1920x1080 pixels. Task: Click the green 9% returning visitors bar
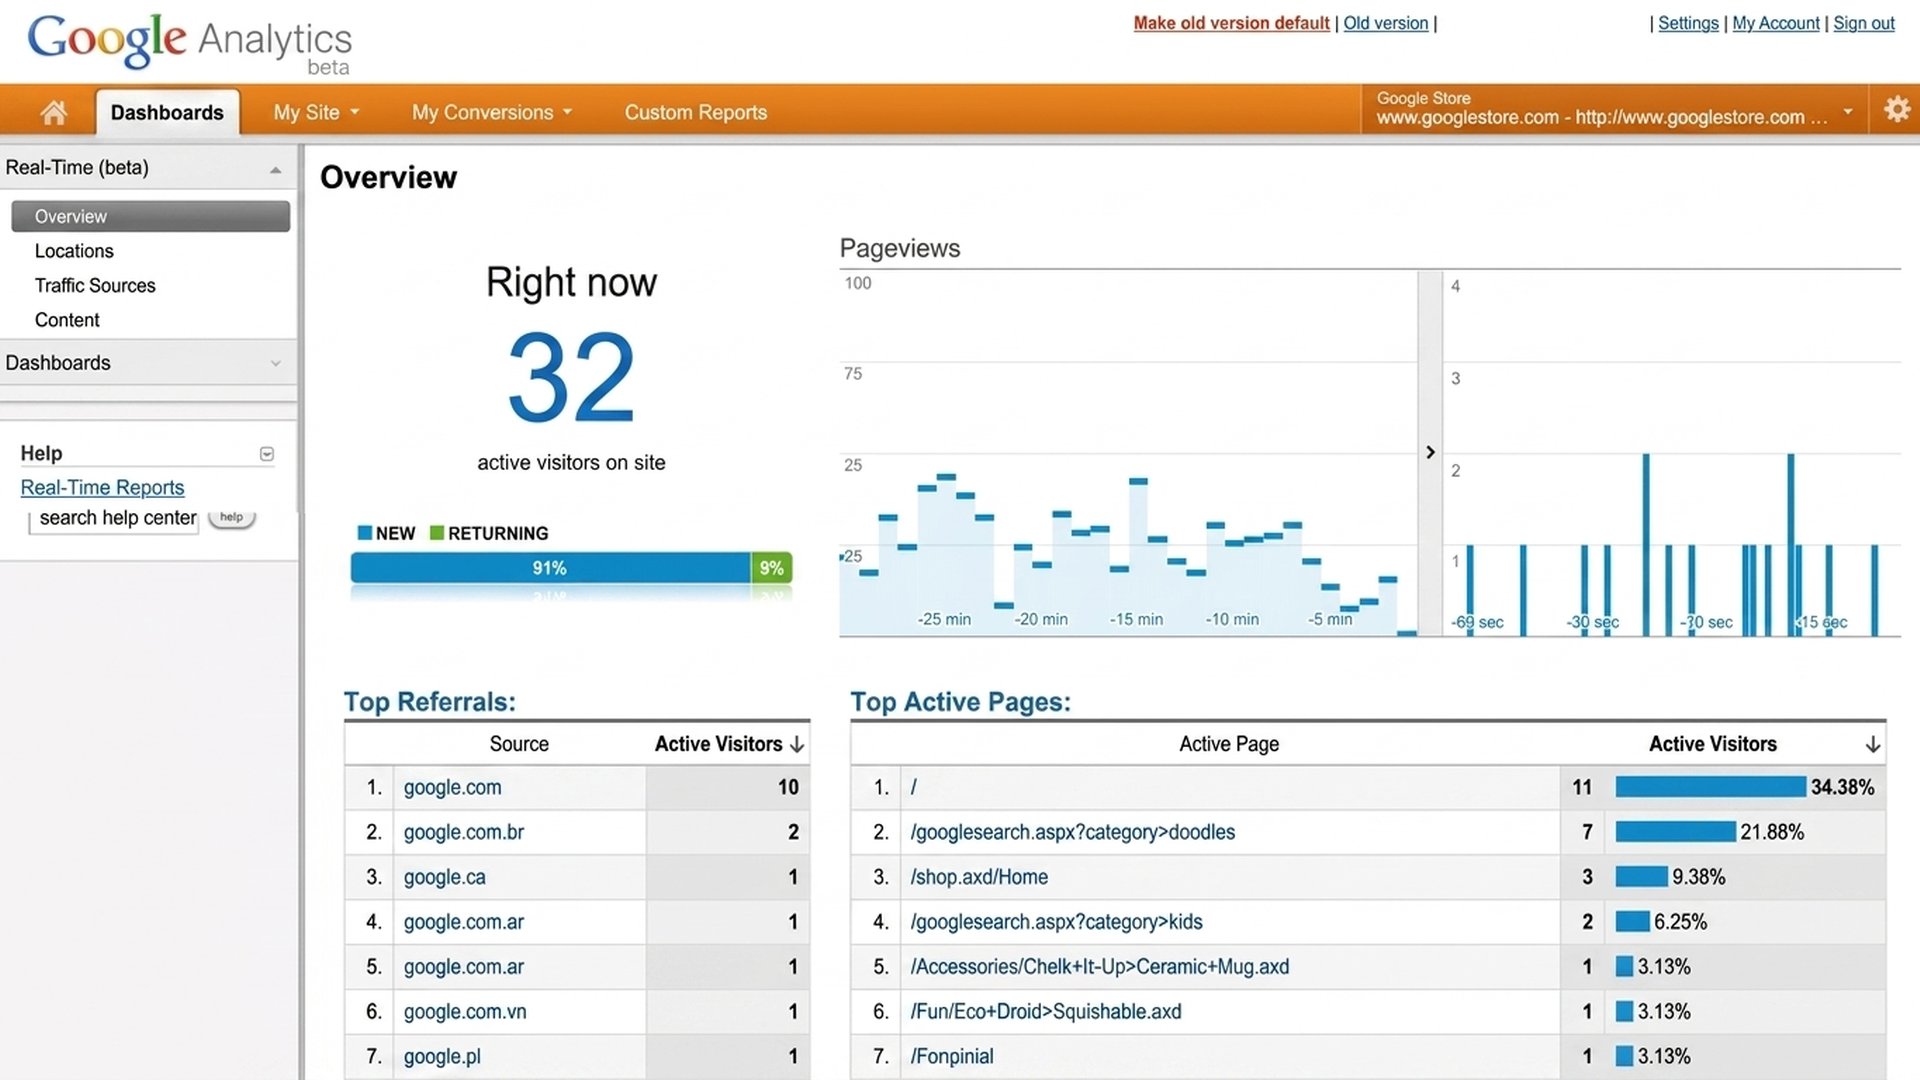pos(772,568)
